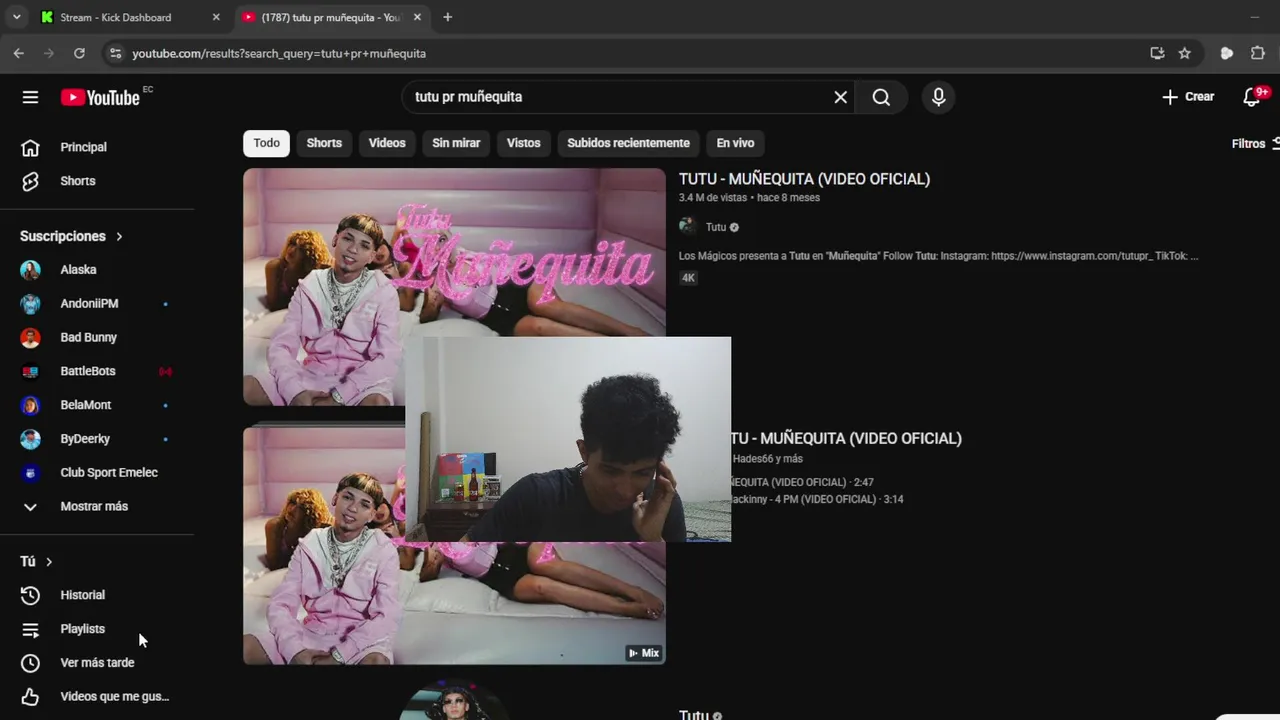Click the webcam overlay video
This screenshot has height=720, width=1280.
[568, 439]
